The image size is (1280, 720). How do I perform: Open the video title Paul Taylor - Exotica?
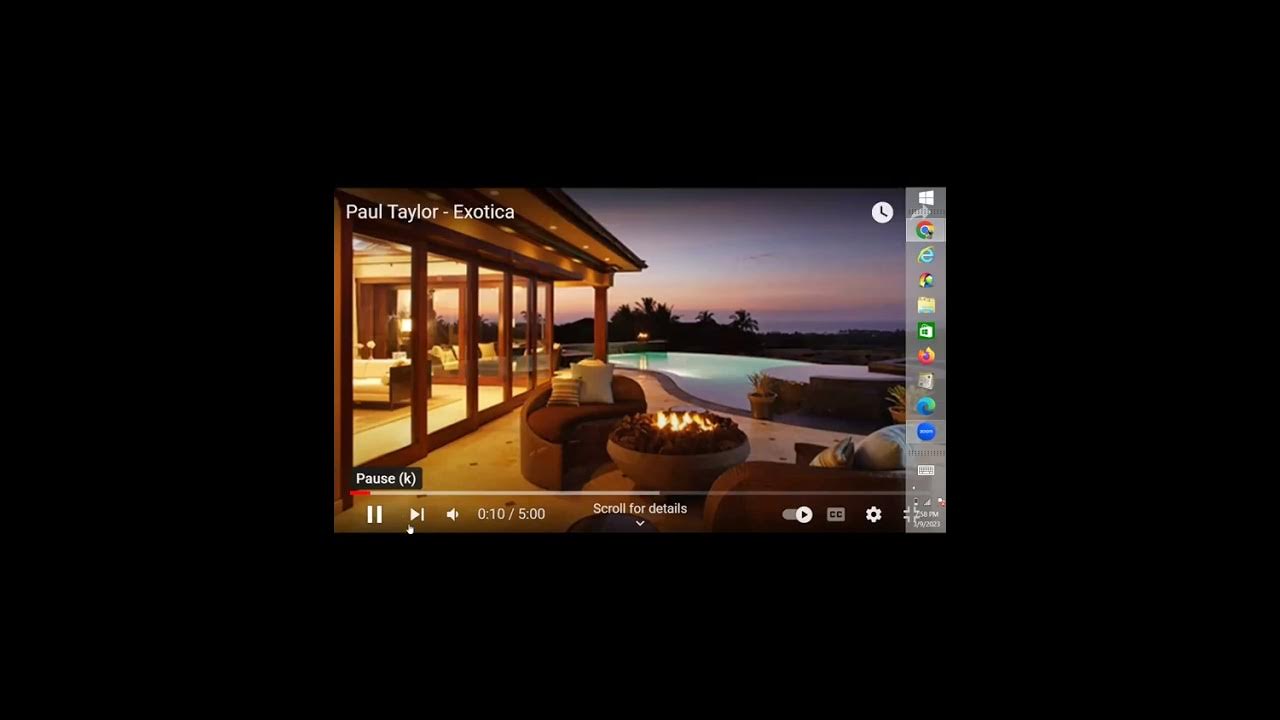[430, 212]
